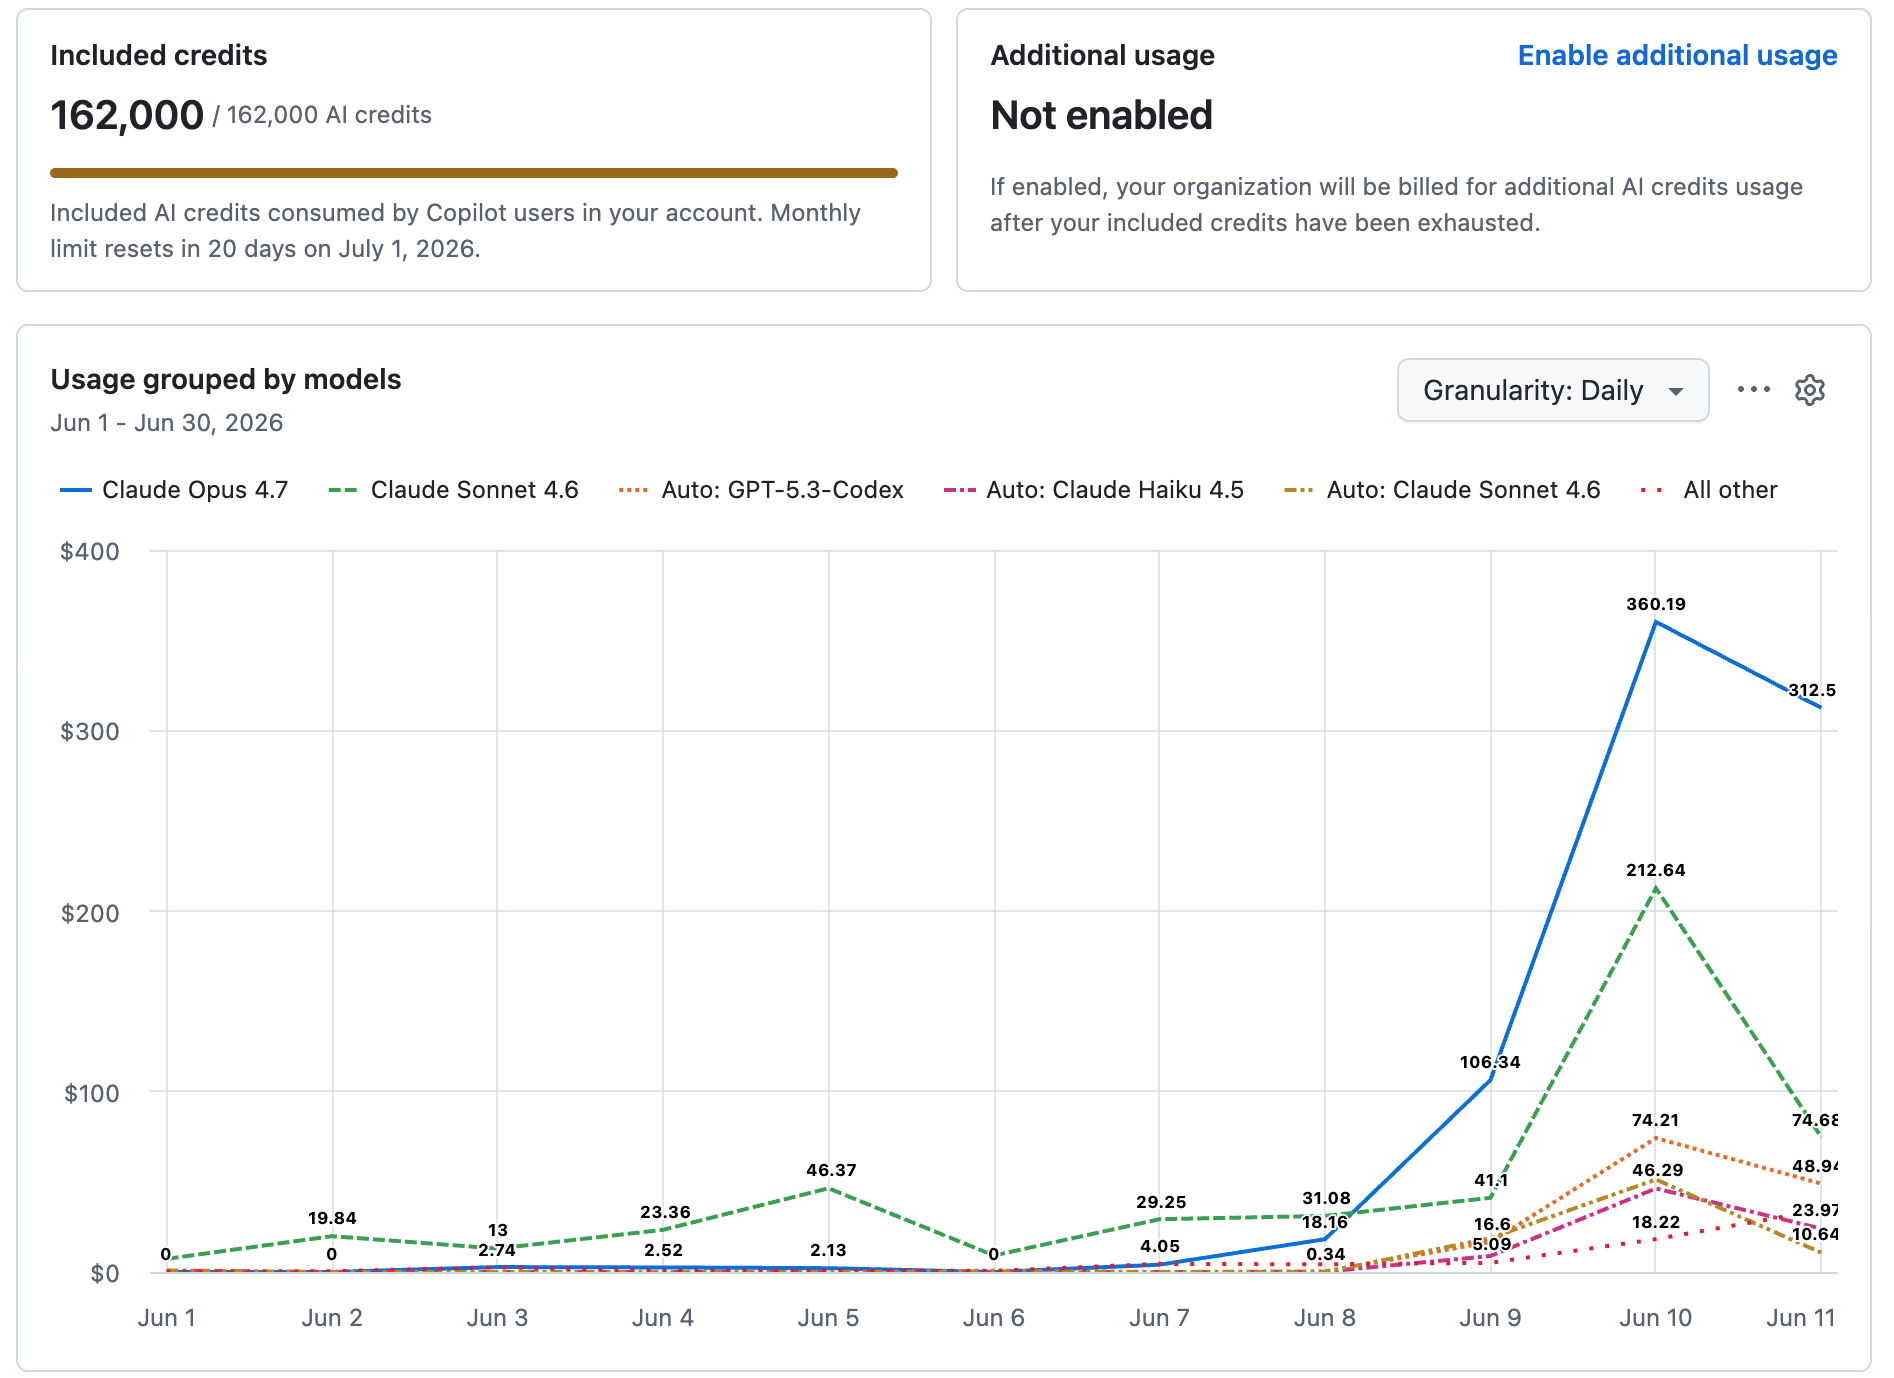Click the Jun 8 axis label
Screen dimensions: 1894x1378
tap(1325, 1318)
